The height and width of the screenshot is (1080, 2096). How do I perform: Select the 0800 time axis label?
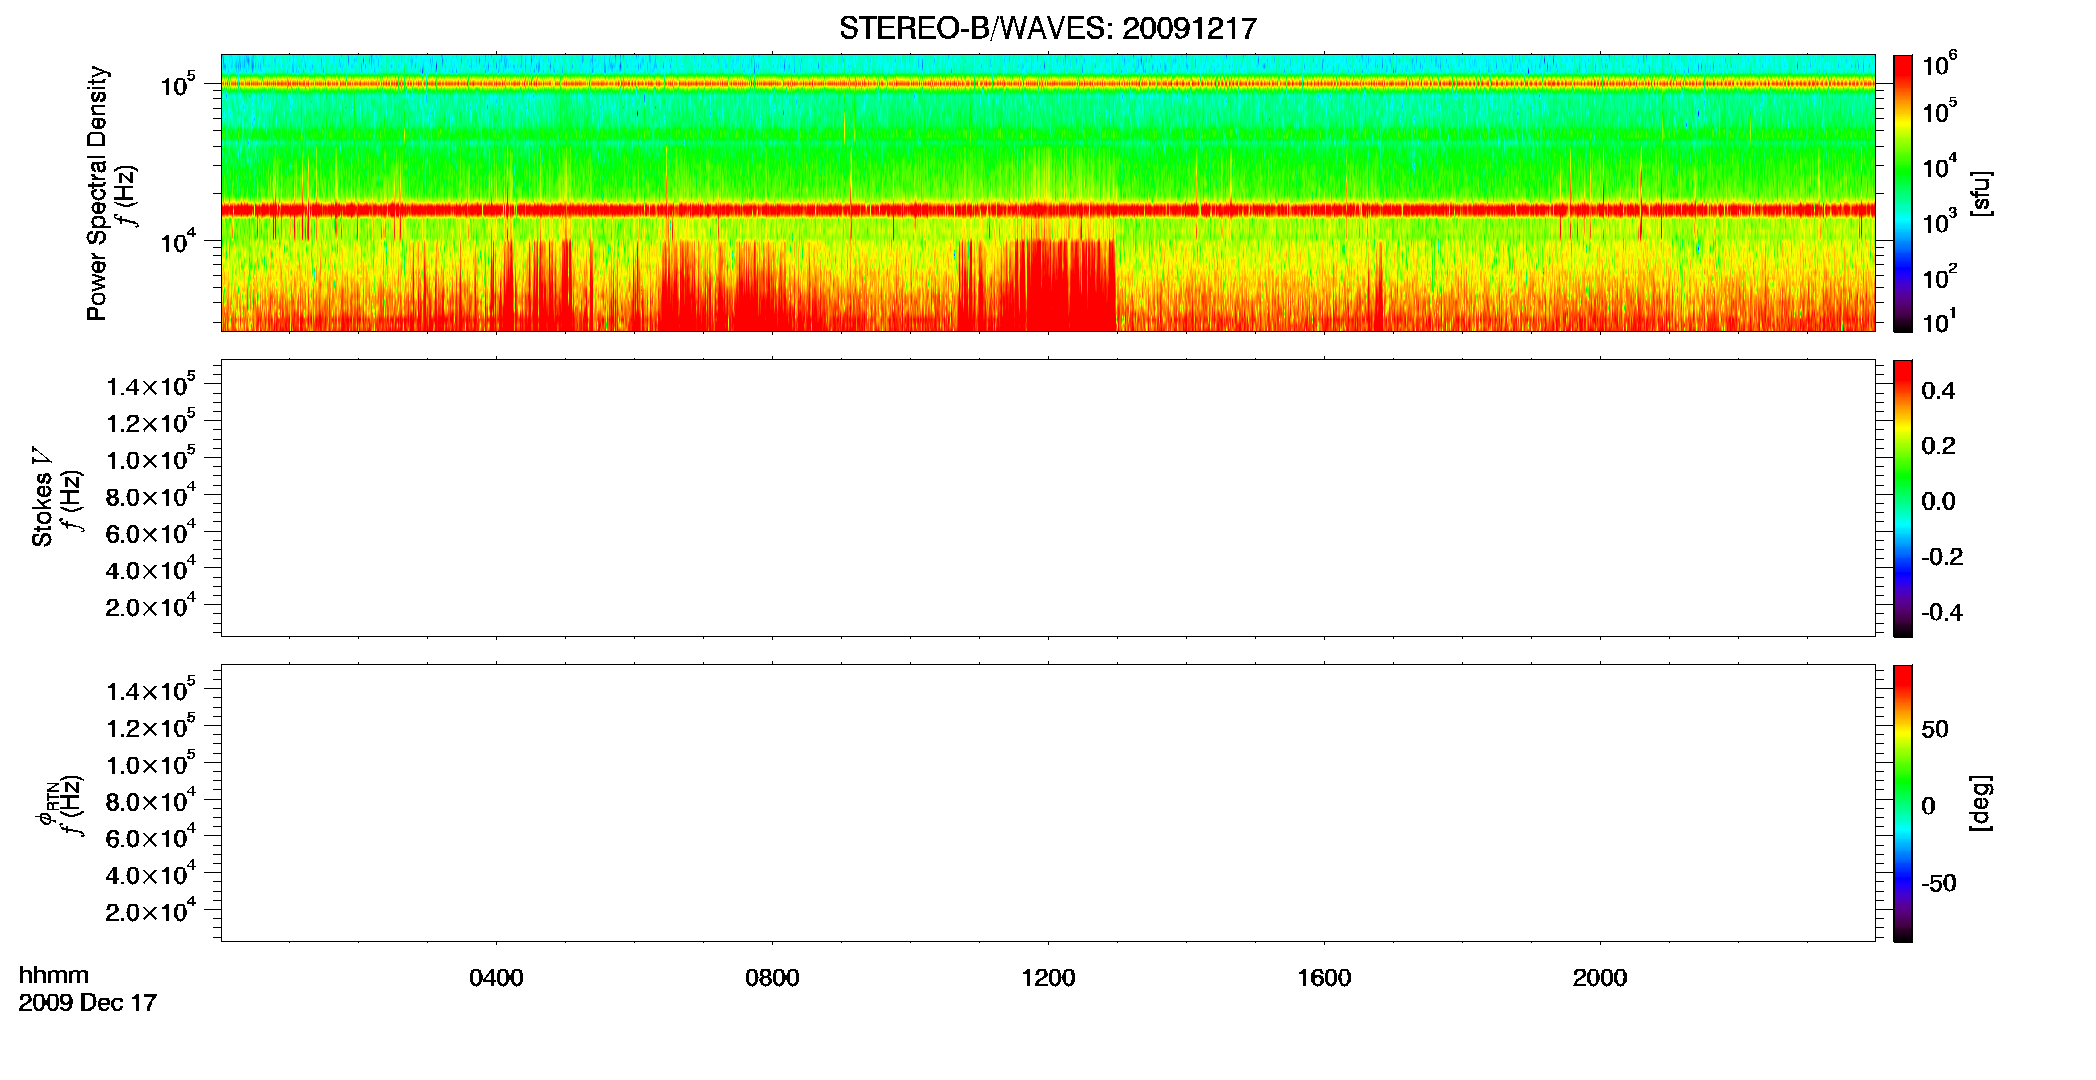click(x=772, y=978)
